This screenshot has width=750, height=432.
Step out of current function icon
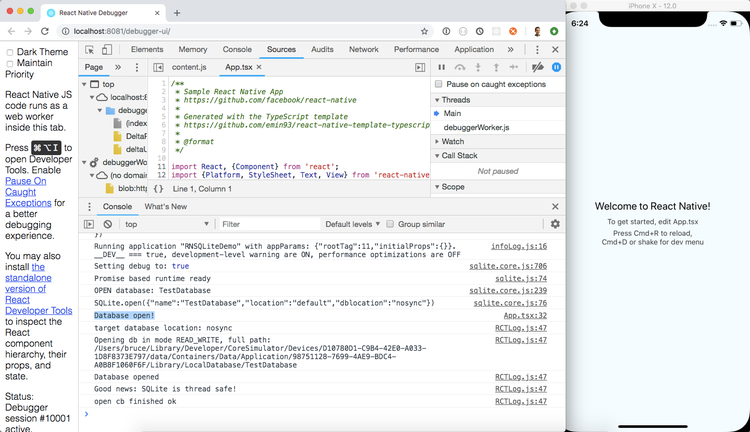(496, 67)
